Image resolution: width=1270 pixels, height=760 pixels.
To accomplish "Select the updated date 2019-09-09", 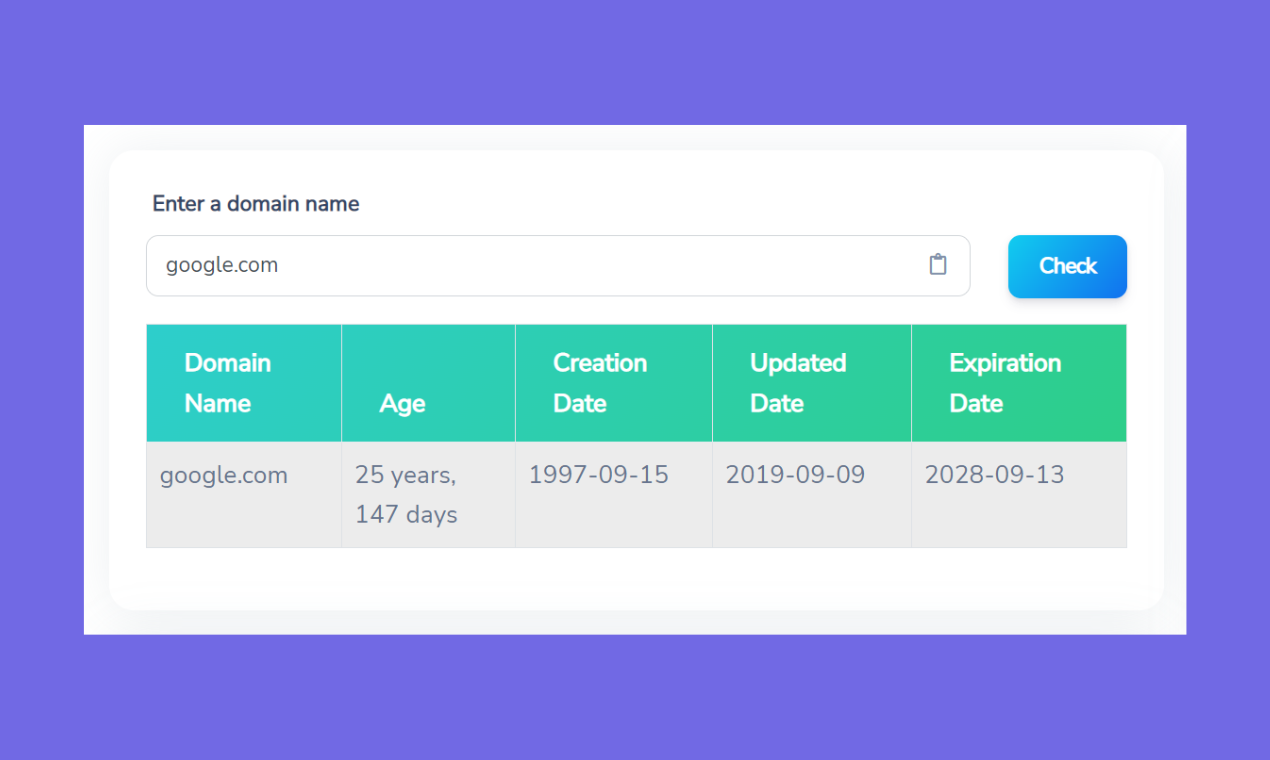I will [x=795, y=474].
